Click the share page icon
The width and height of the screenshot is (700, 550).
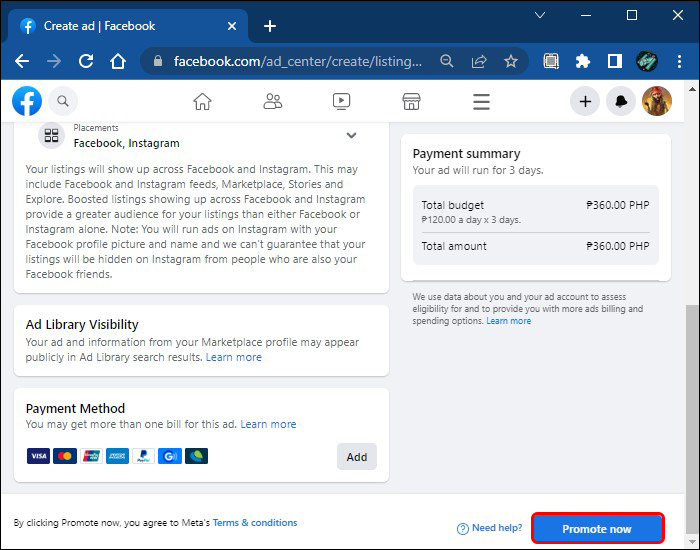click(x=479, y=61)
